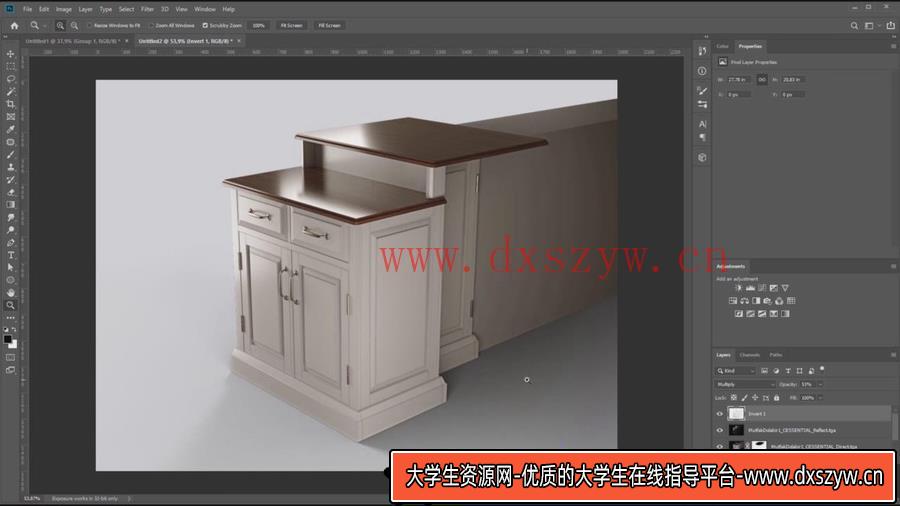Select the Crop tool
Viewport: 900px width, 506px height.
click(10, 104)
